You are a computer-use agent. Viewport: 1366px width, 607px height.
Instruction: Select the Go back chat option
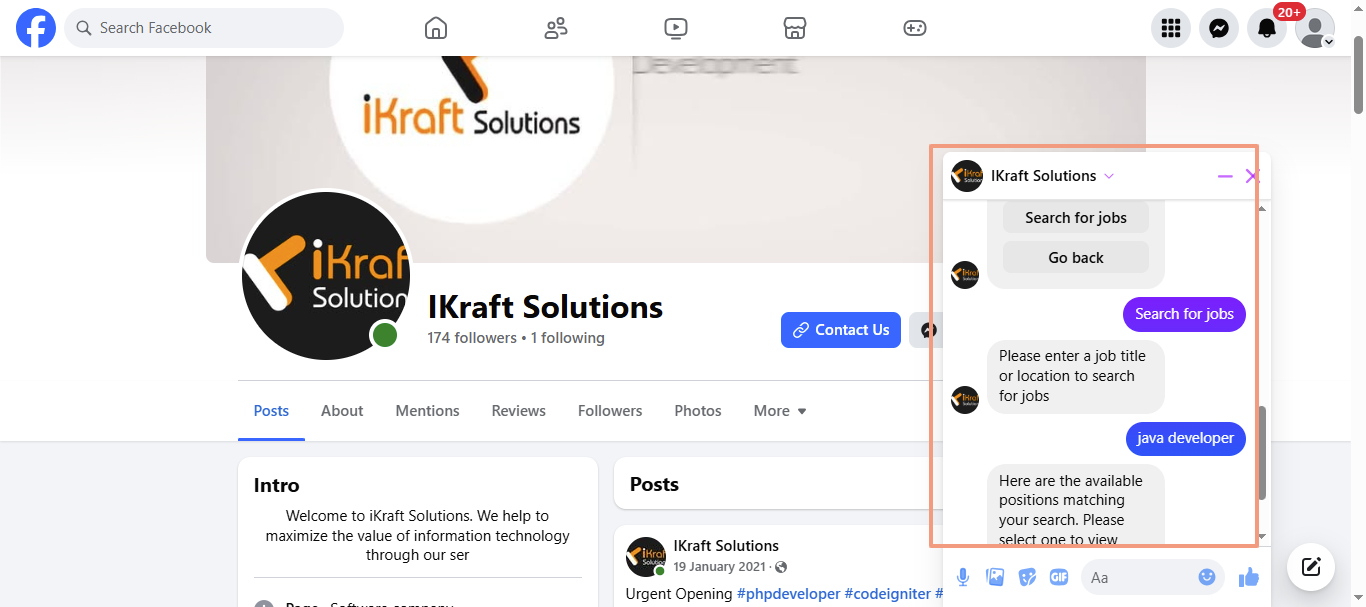pos(1076,258)
